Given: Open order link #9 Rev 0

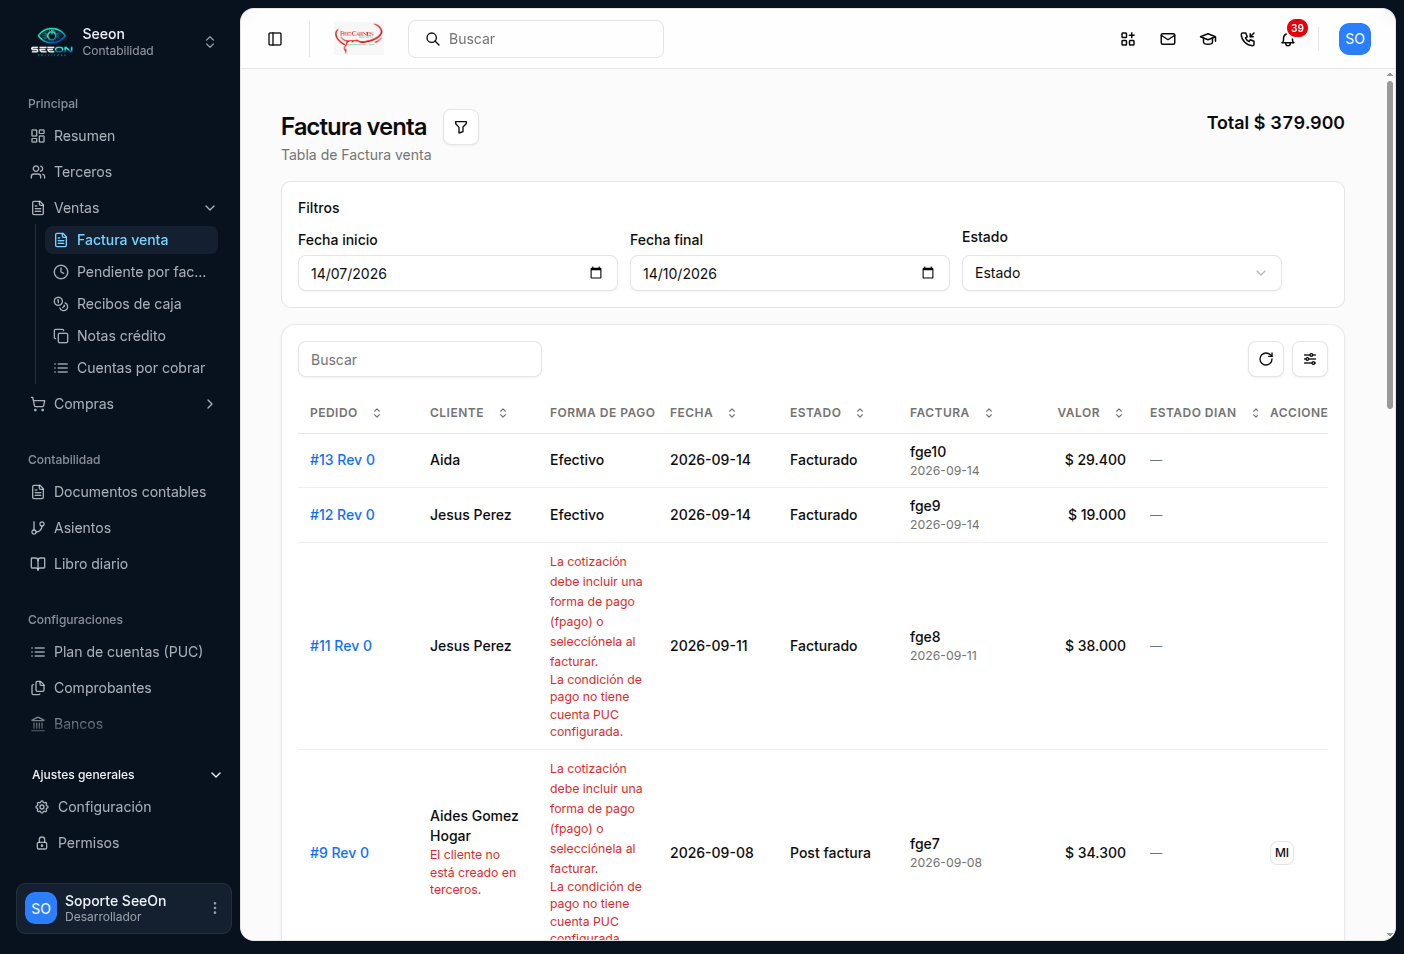Looking at the screenshot, I should tap(339, 853).
